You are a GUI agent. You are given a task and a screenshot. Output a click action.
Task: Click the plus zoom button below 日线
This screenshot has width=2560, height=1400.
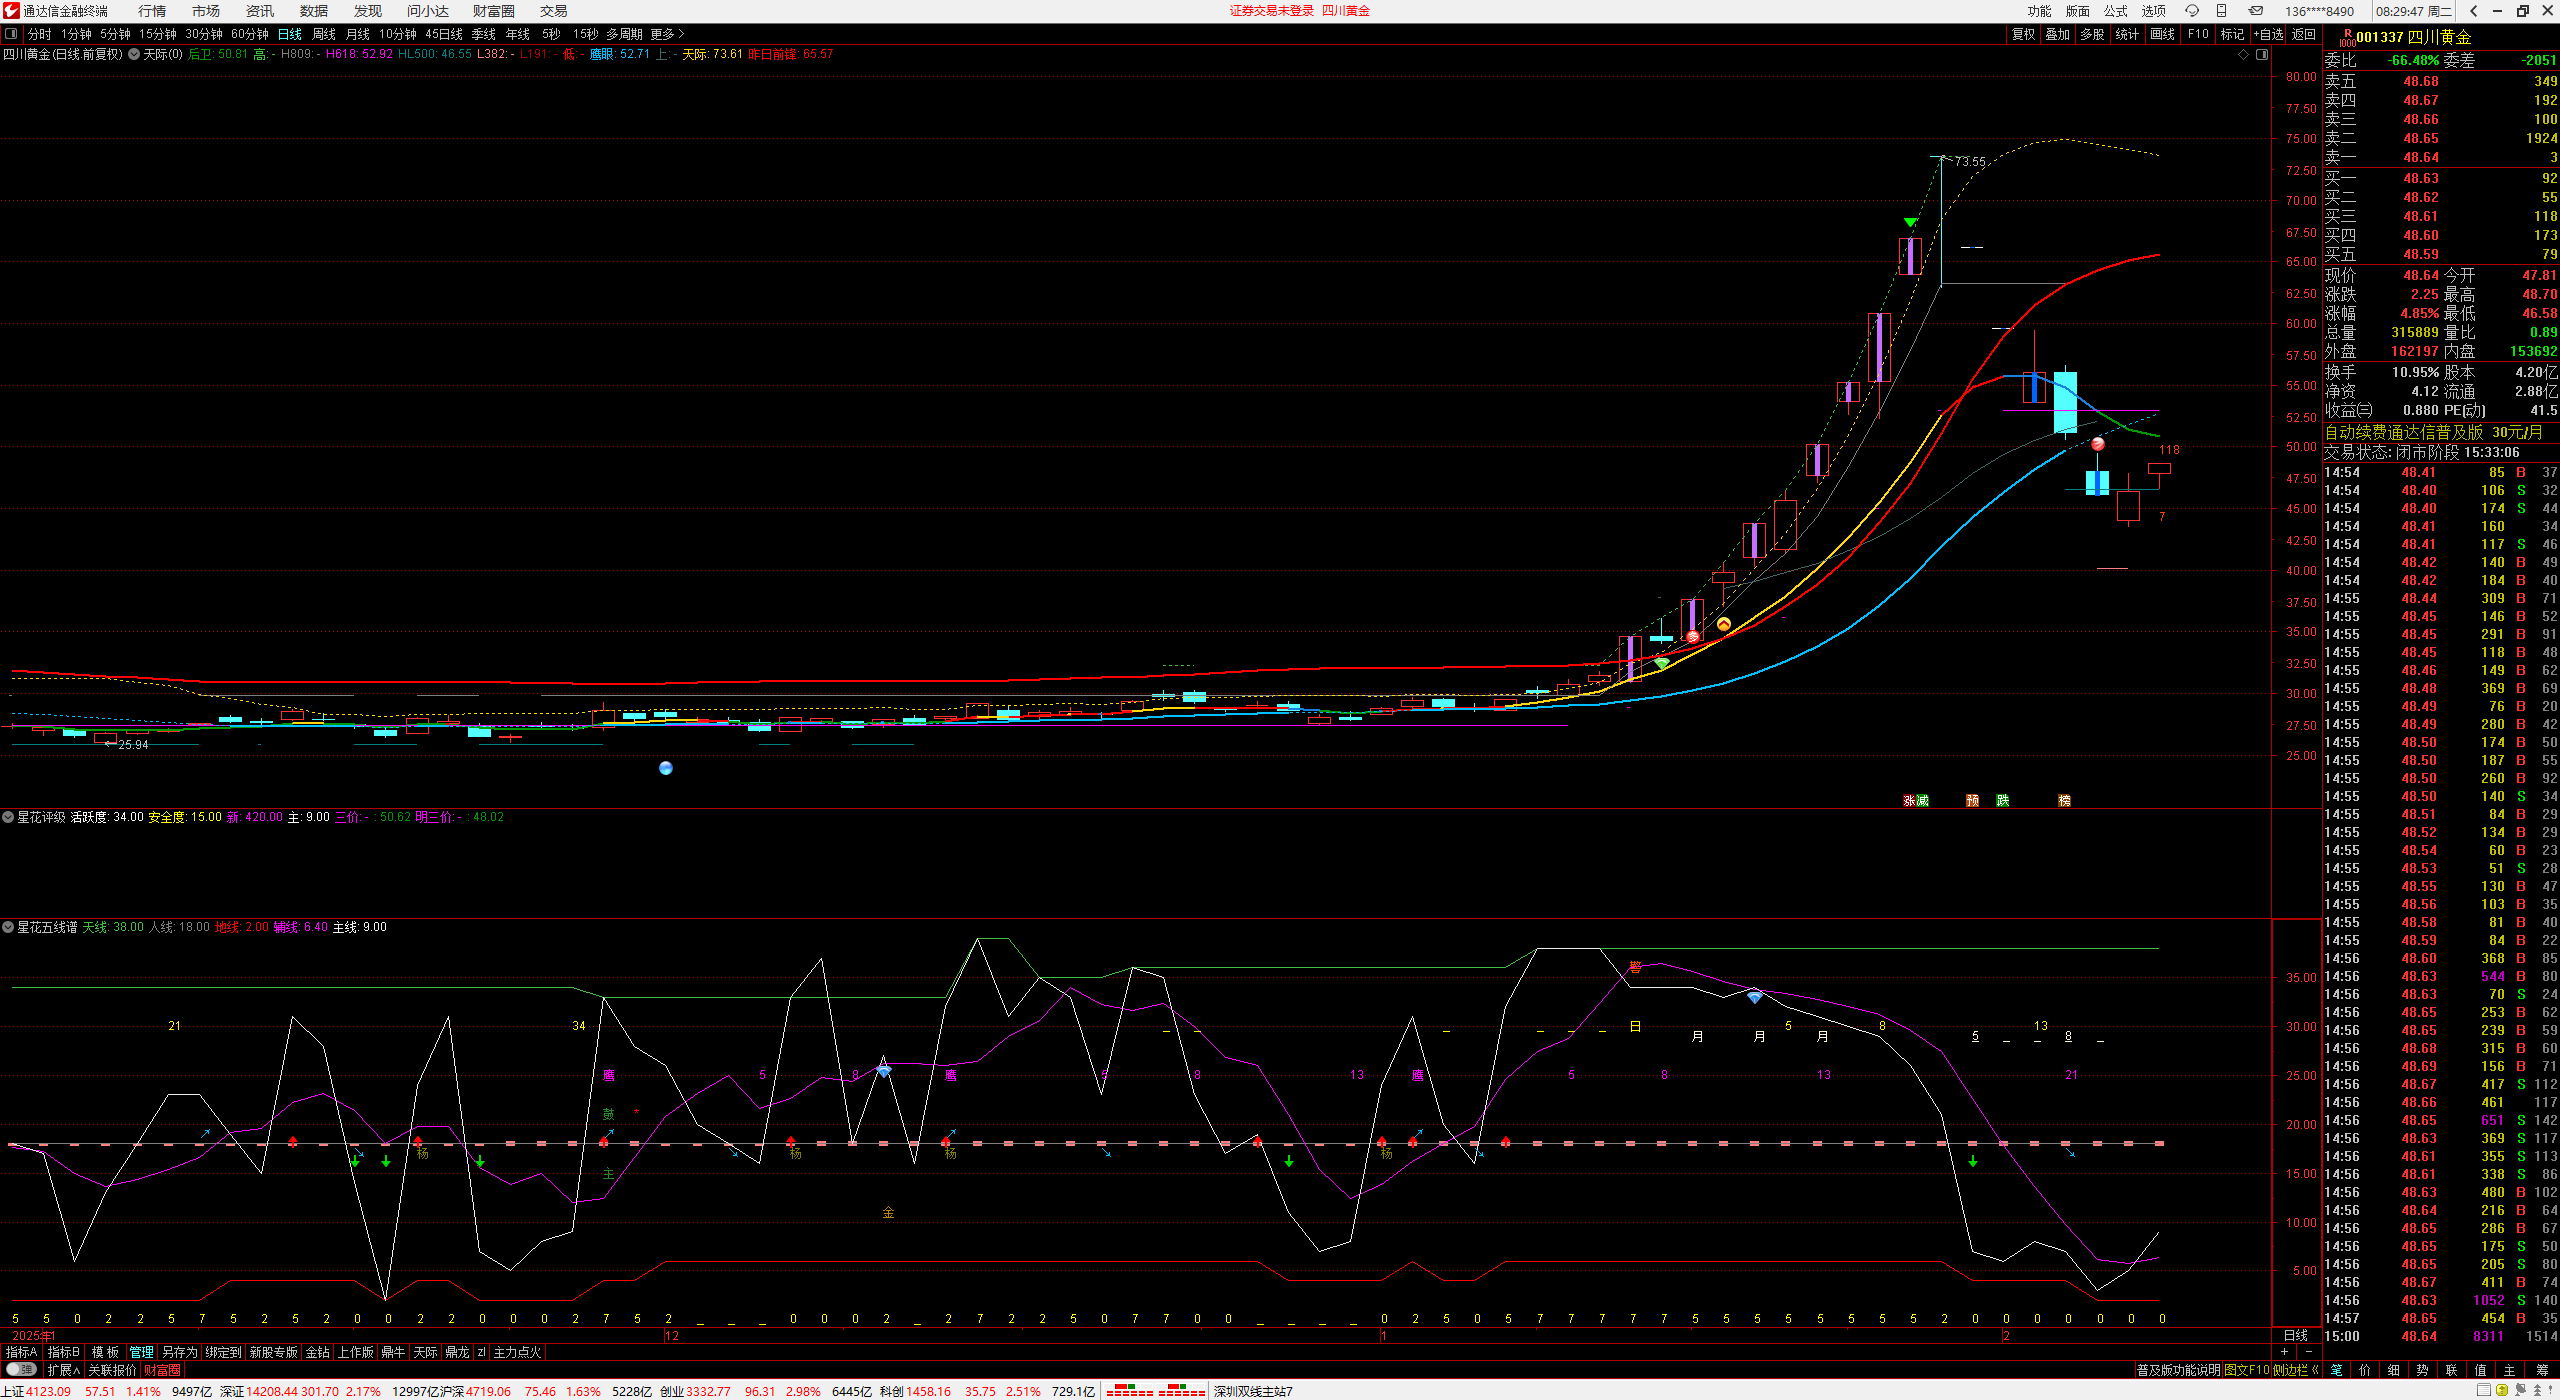coord(2284,1352)
